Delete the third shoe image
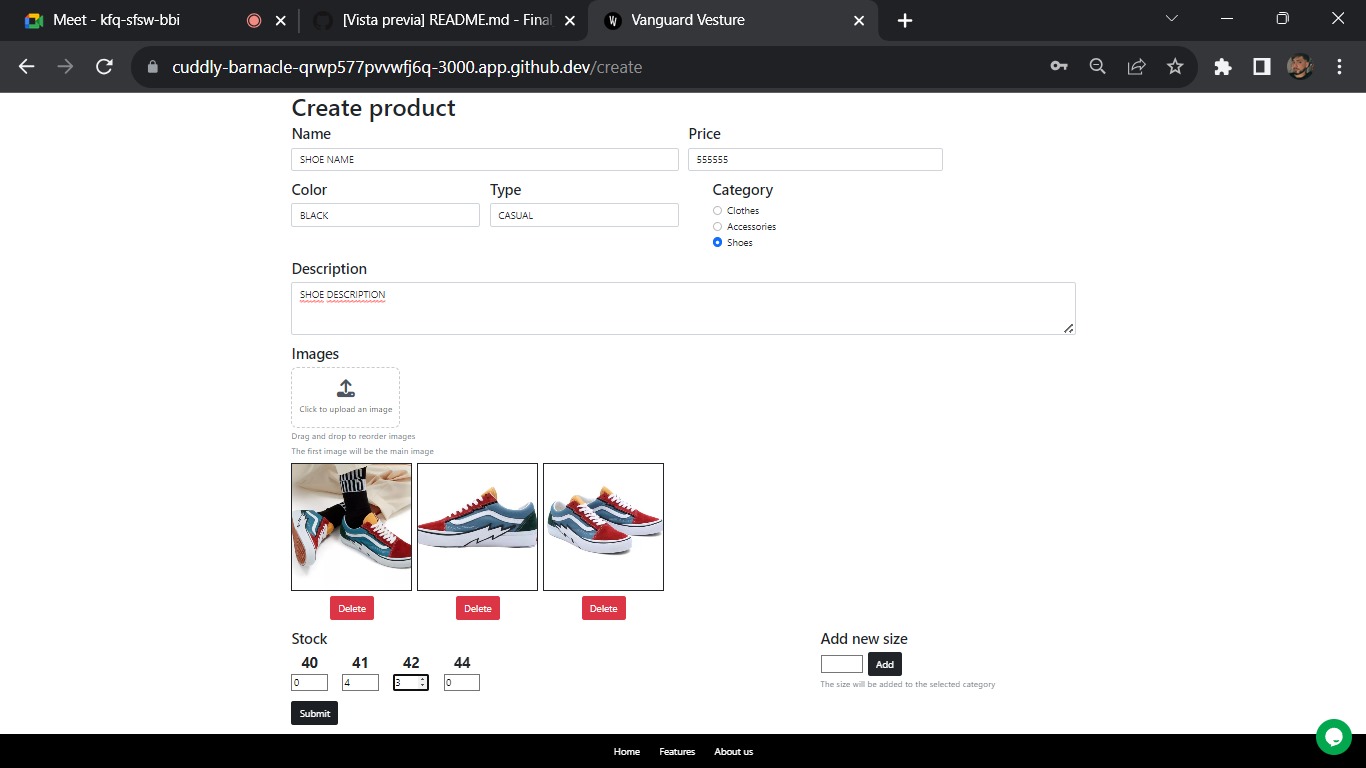 604,608
